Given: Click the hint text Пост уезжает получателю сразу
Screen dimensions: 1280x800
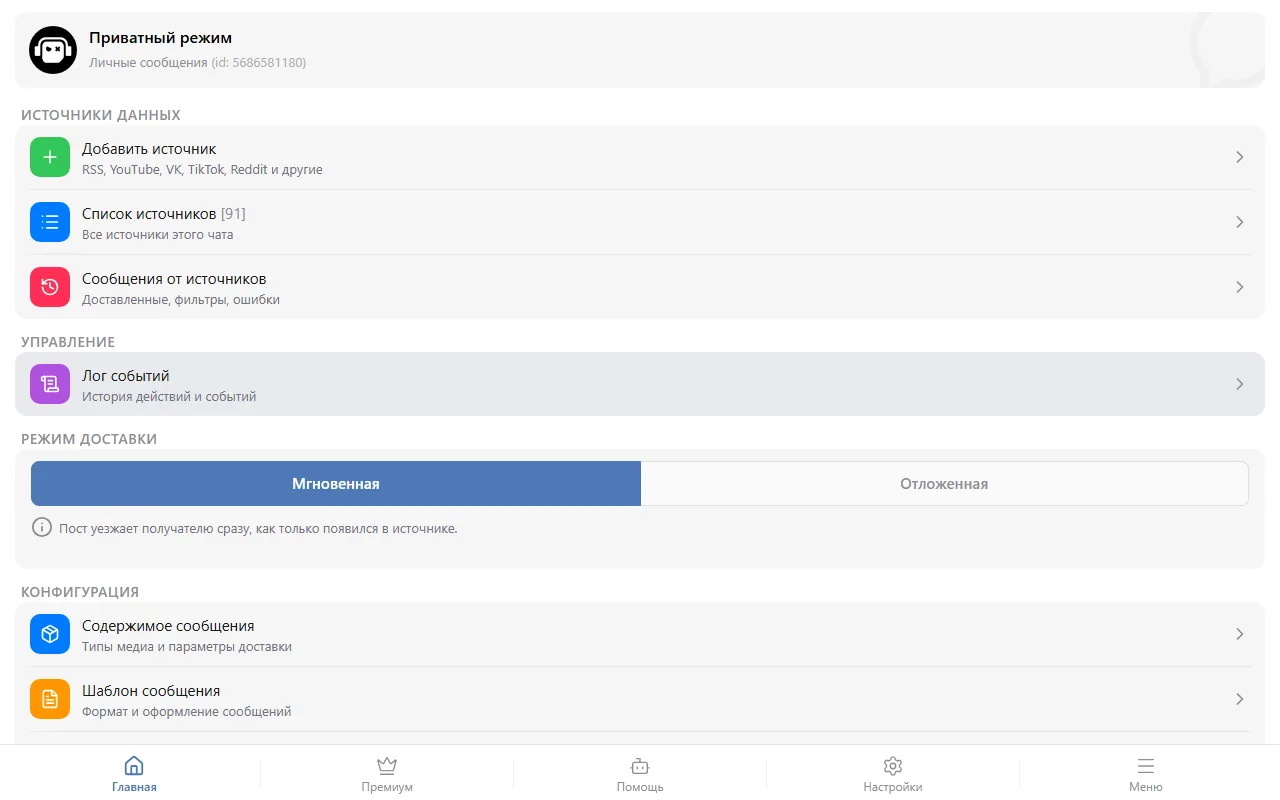Looking at the screenshot, I should [258, 528].
